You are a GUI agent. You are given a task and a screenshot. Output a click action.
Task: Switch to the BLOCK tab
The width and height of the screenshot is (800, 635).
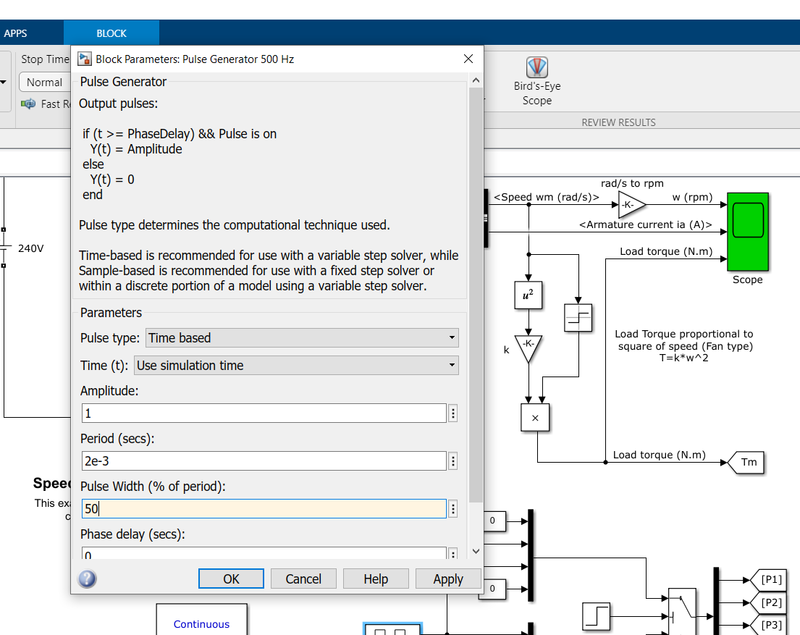tap(111, 32)
